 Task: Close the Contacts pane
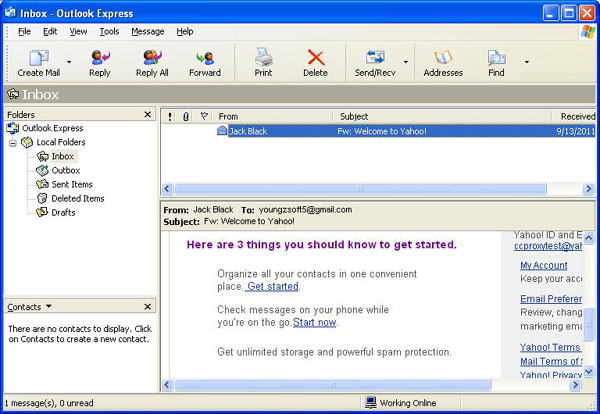click(147, 306)
